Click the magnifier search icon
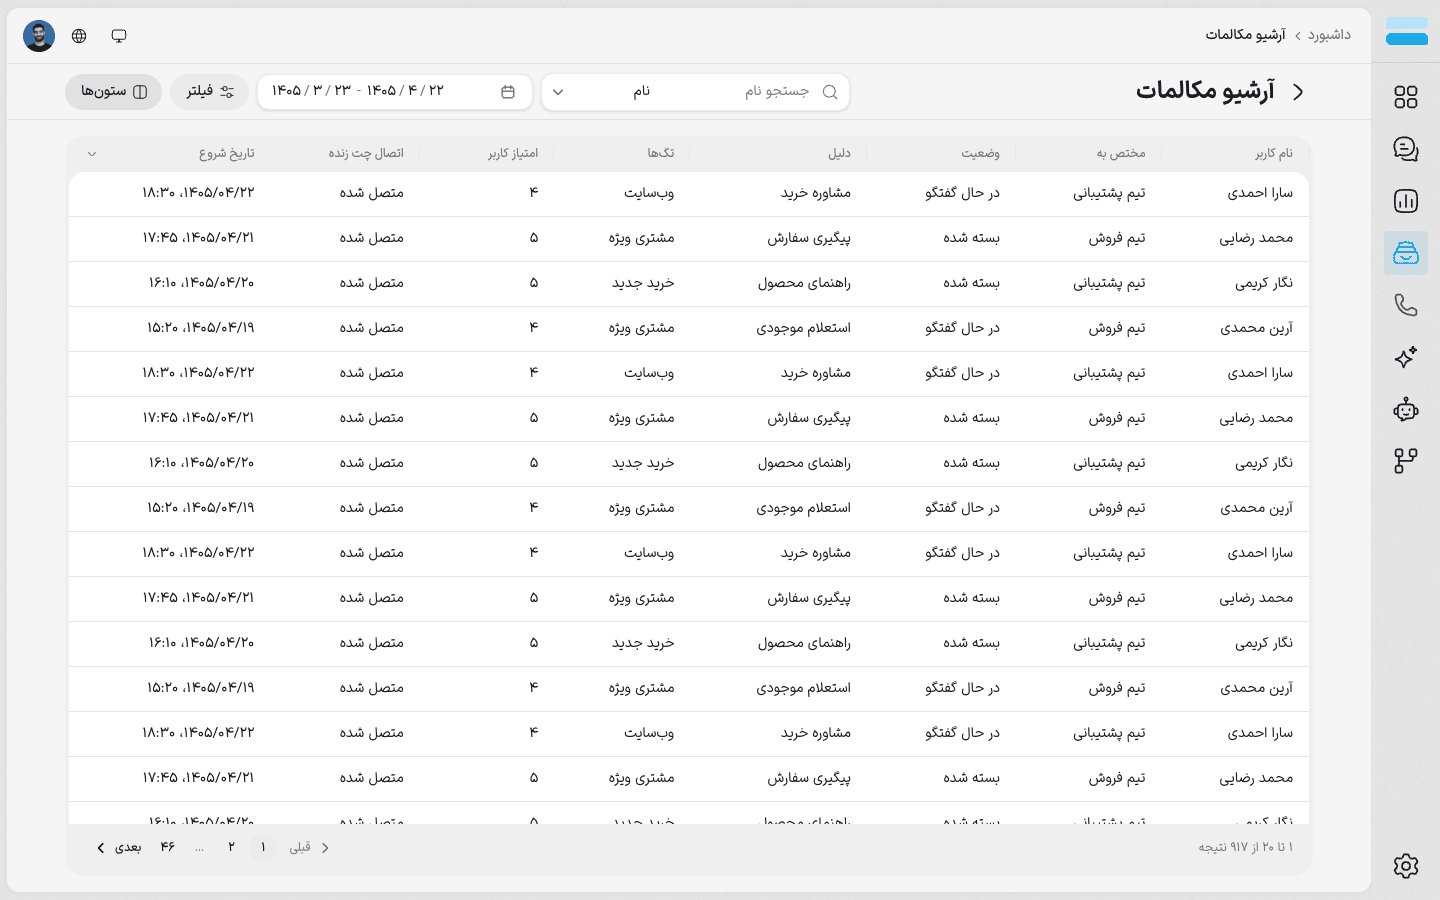The width and height of the screenshot is (1440, 900). click(x=830, y=91)
